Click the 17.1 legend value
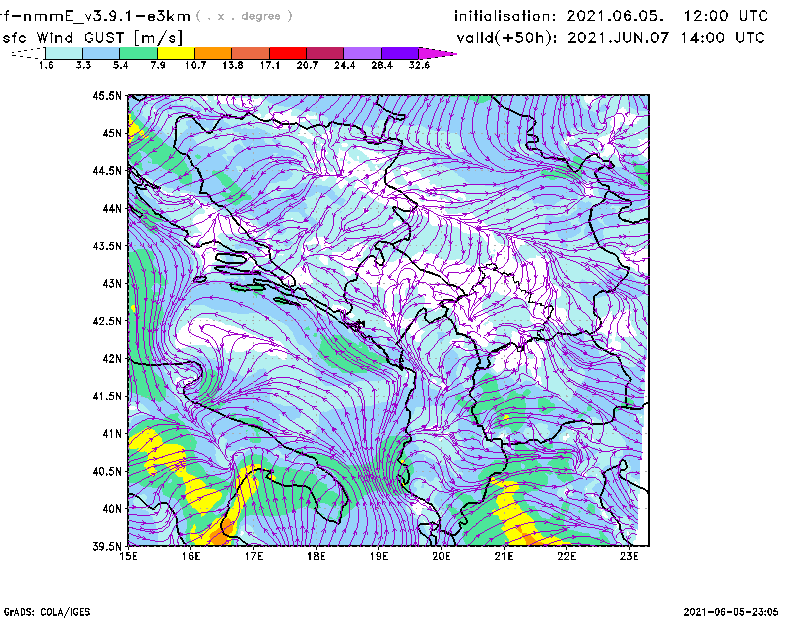The height and width of the screenshot is (618, 800). (x=270, y=65)
